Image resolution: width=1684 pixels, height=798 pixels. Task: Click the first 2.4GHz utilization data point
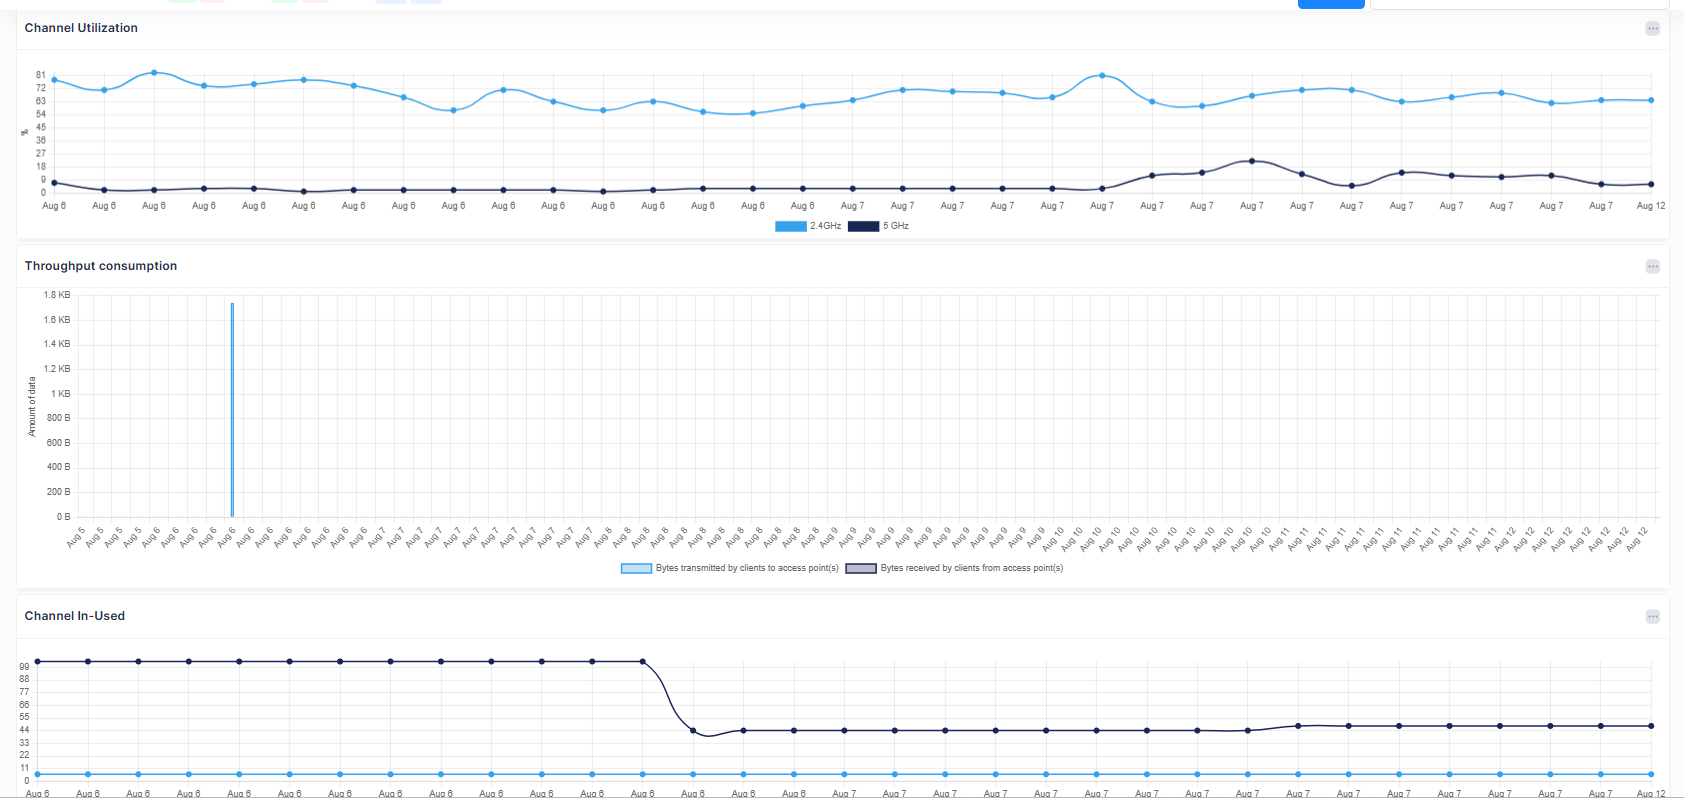pyautogui.click(x=54, y=80)
